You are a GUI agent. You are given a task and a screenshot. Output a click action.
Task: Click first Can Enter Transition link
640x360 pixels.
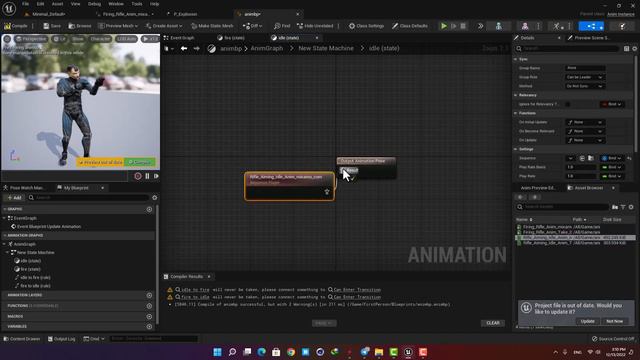357,290
